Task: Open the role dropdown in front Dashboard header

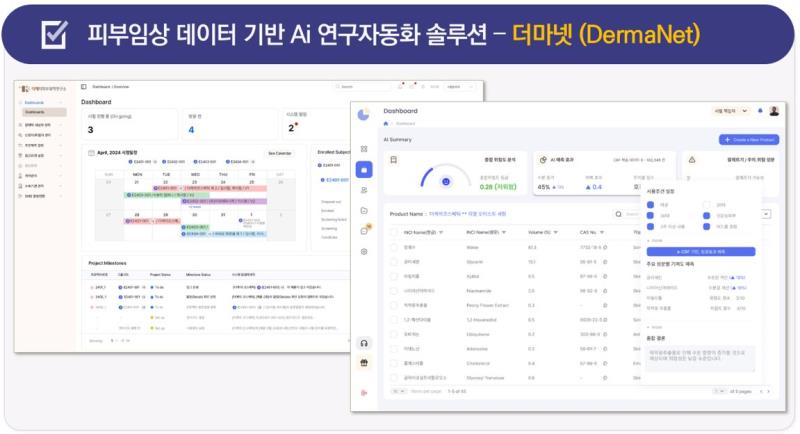Action: tap(731, 111)
